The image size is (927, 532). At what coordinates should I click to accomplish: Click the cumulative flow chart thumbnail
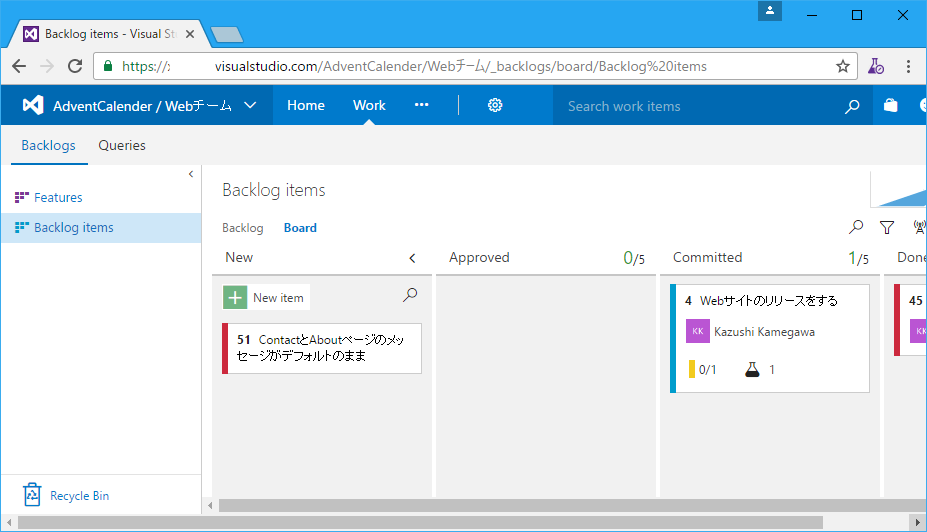(899, 189)
